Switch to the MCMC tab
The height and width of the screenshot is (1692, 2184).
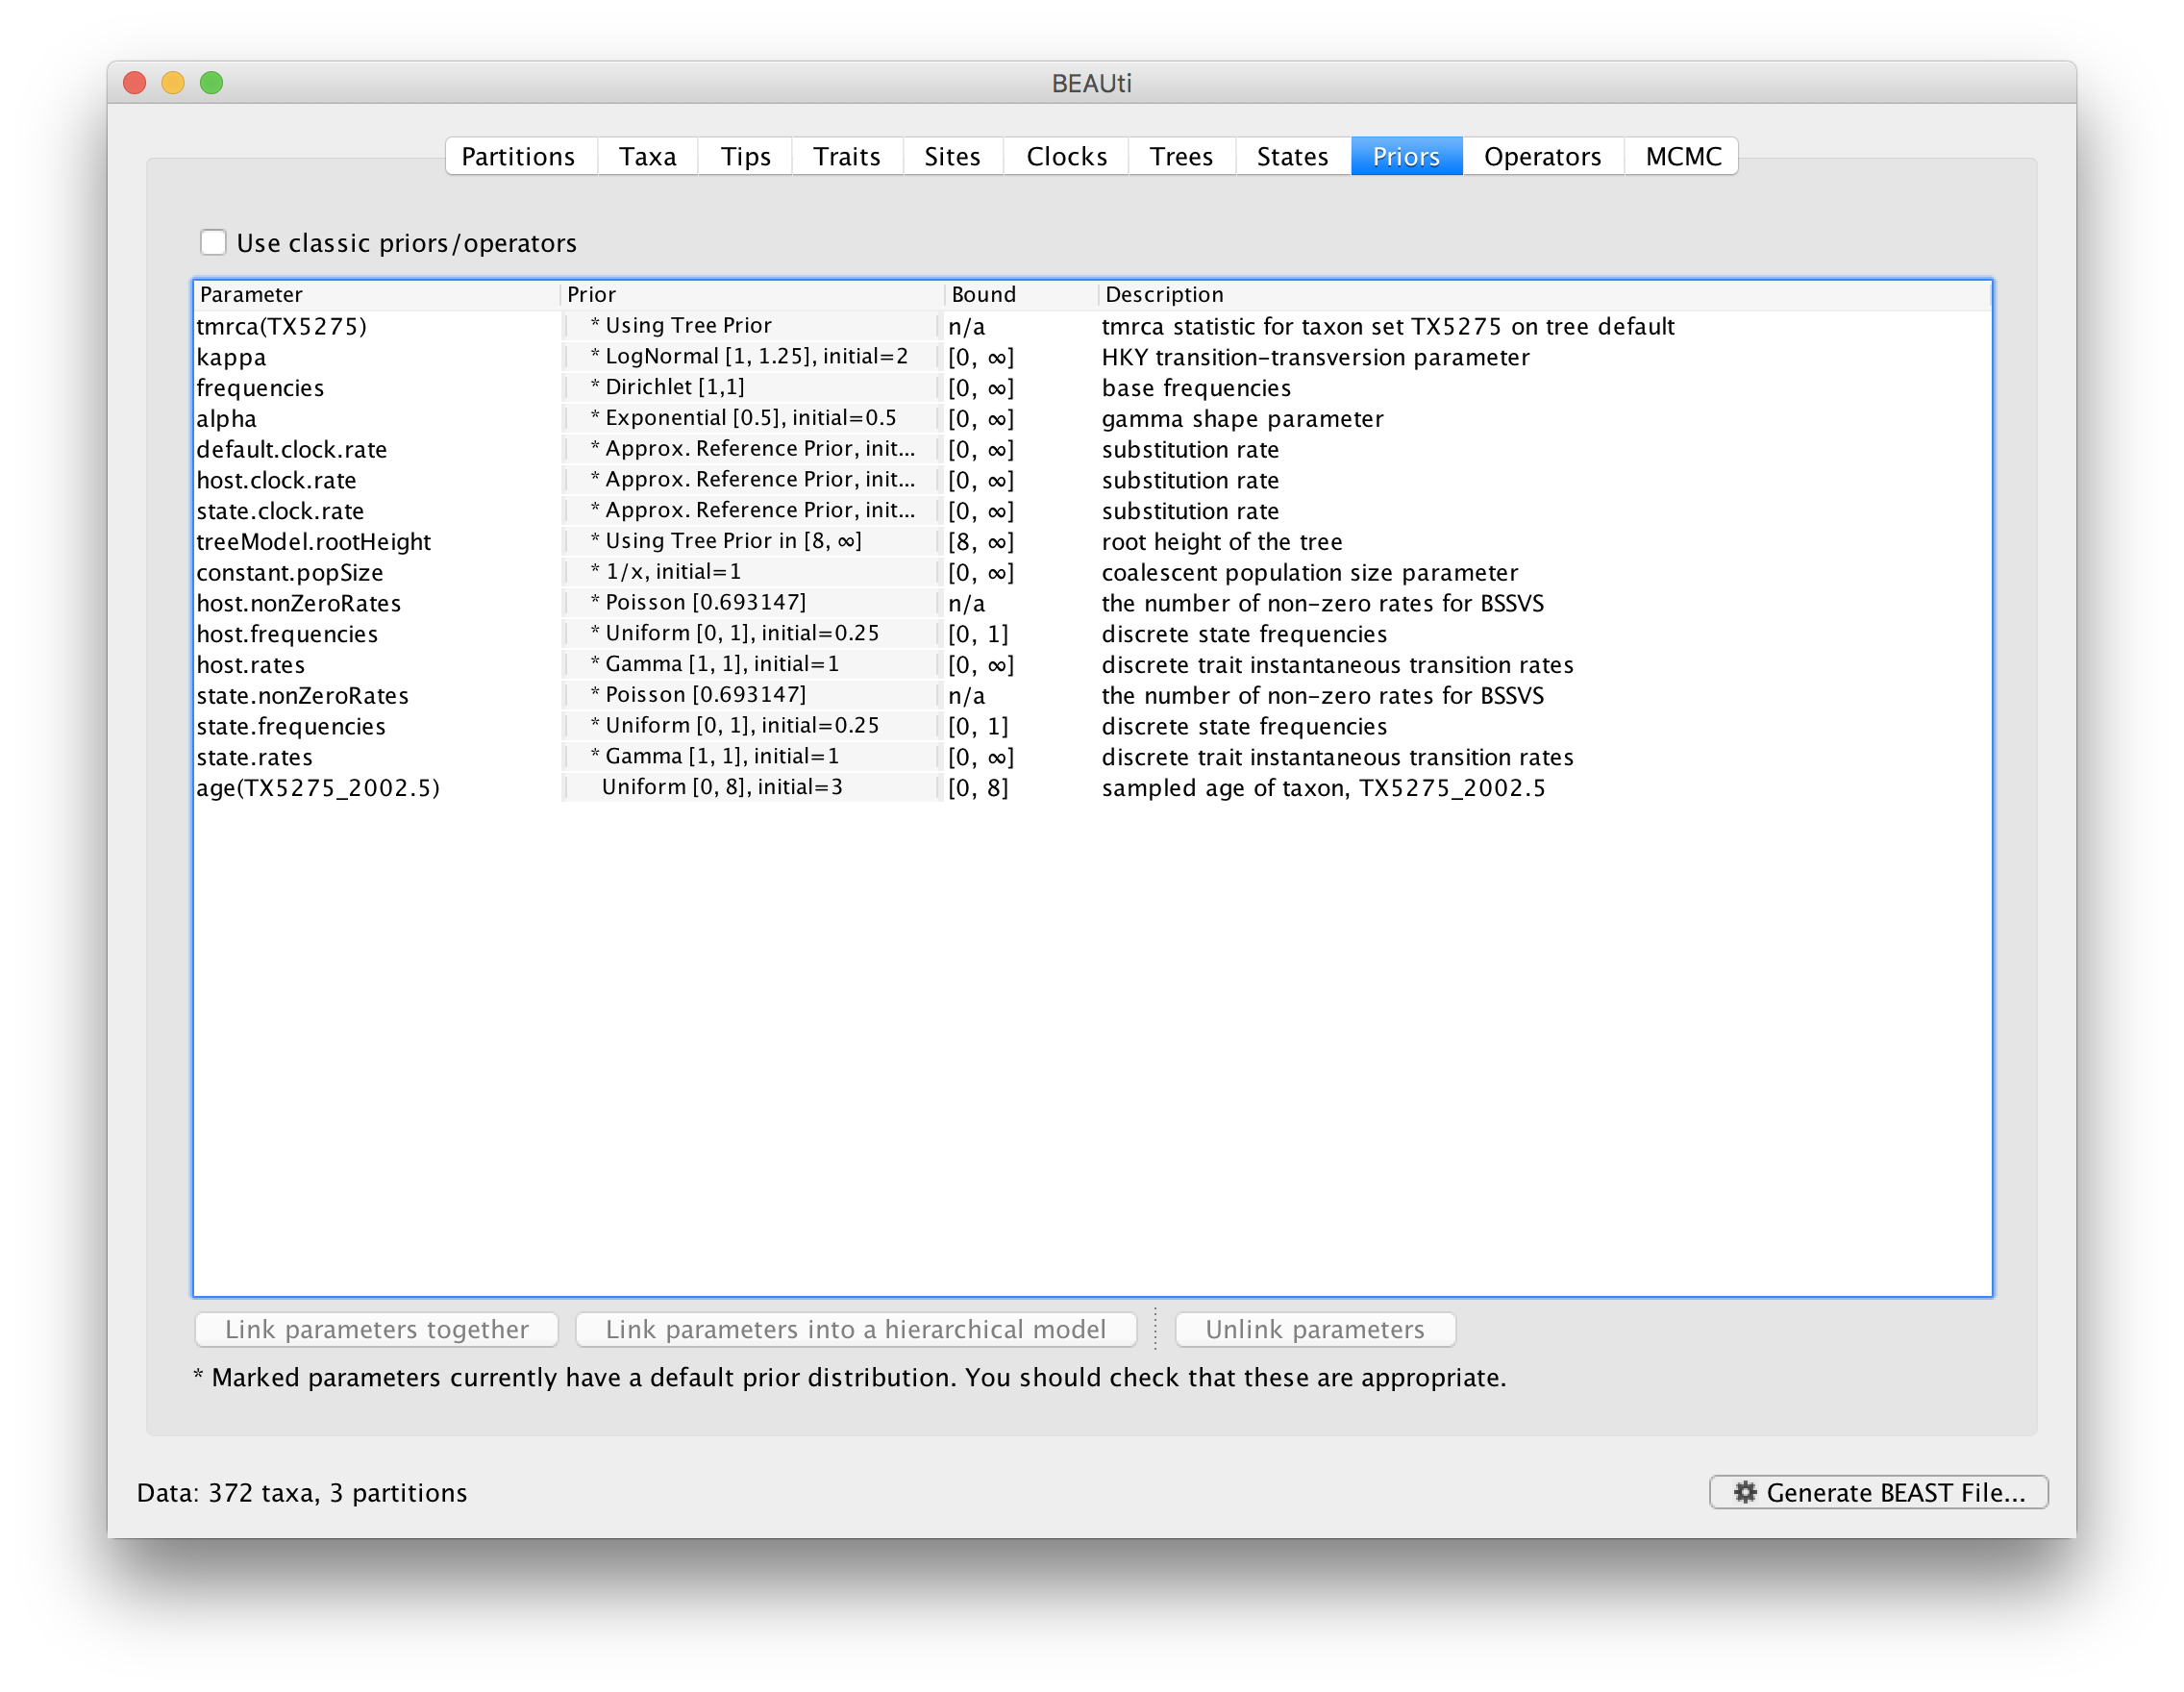coord(1682,156)
